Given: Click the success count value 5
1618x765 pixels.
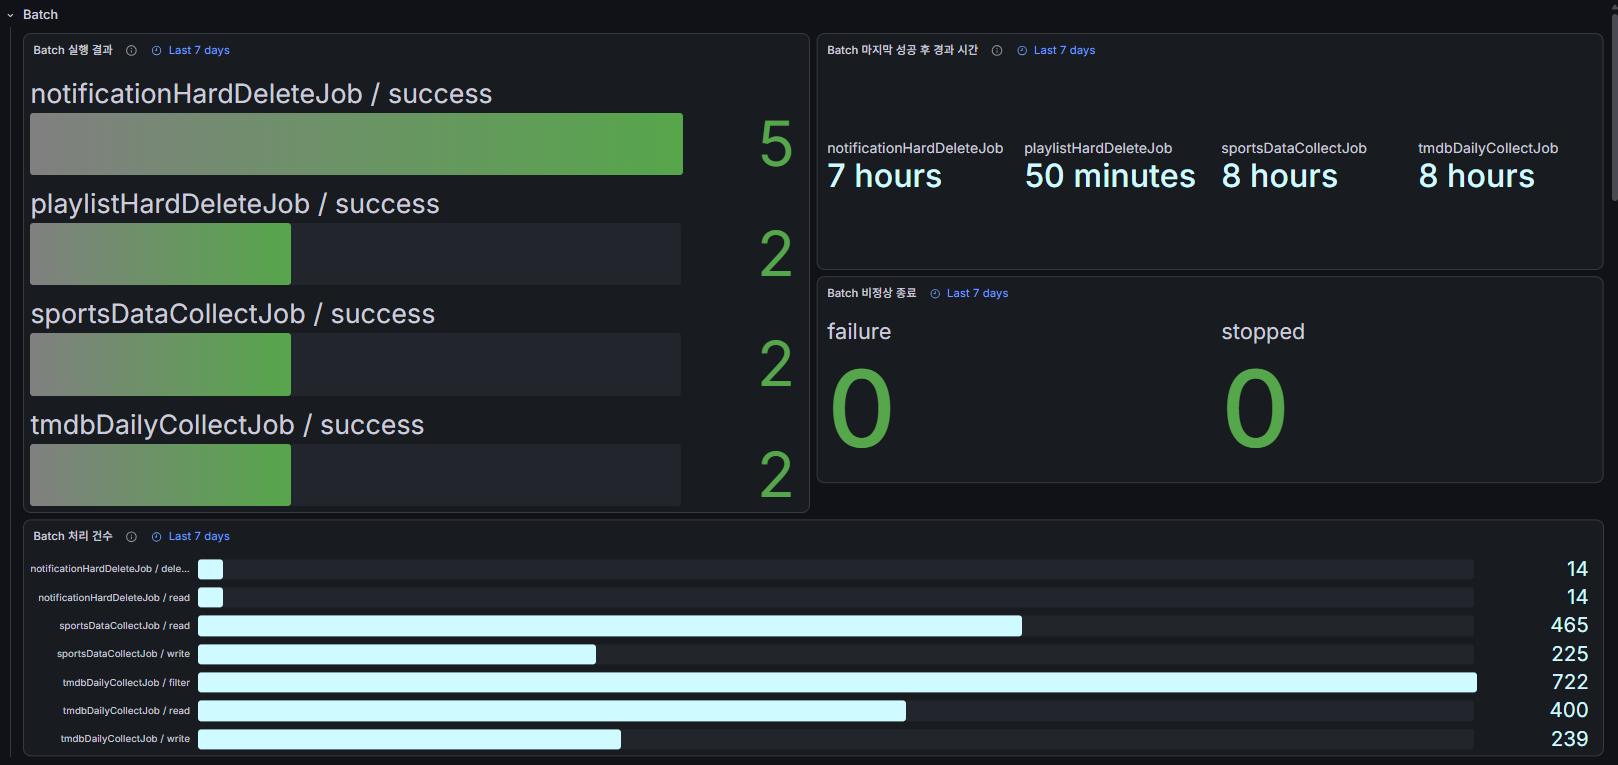Looking at the screenshot, I should pos(776,144).
